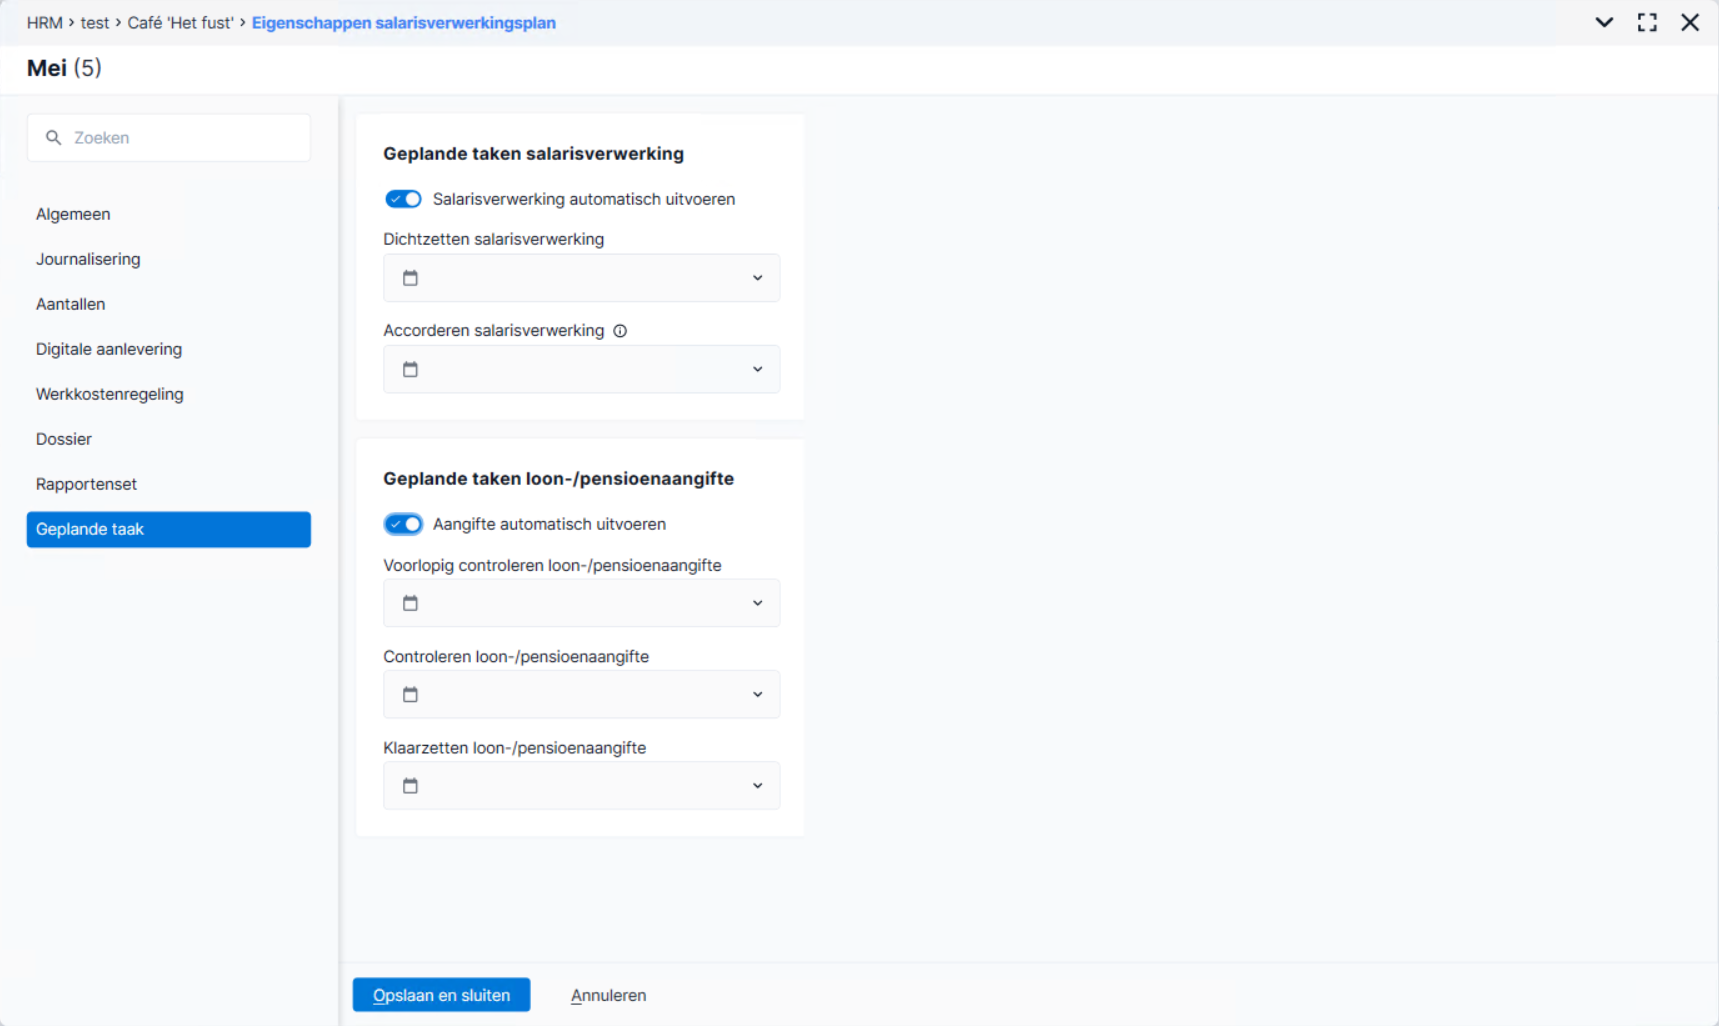Click calendar icon in Controleren loon-/pensioenaangifte field
This screenshot has height=1026, width=1719.
coord(410,694)
